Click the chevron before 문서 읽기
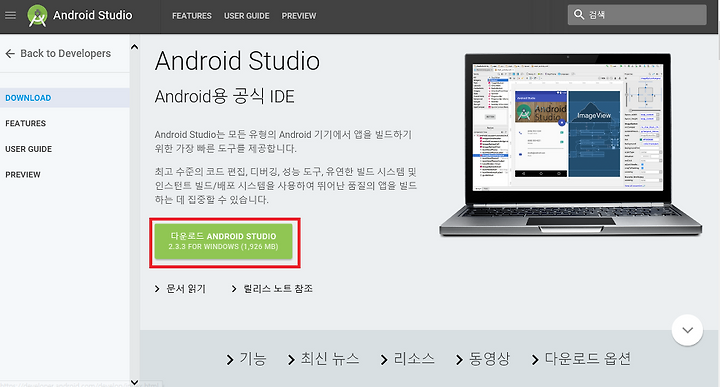Viewport: 720px width, 387px height. (x=157, y=289)
